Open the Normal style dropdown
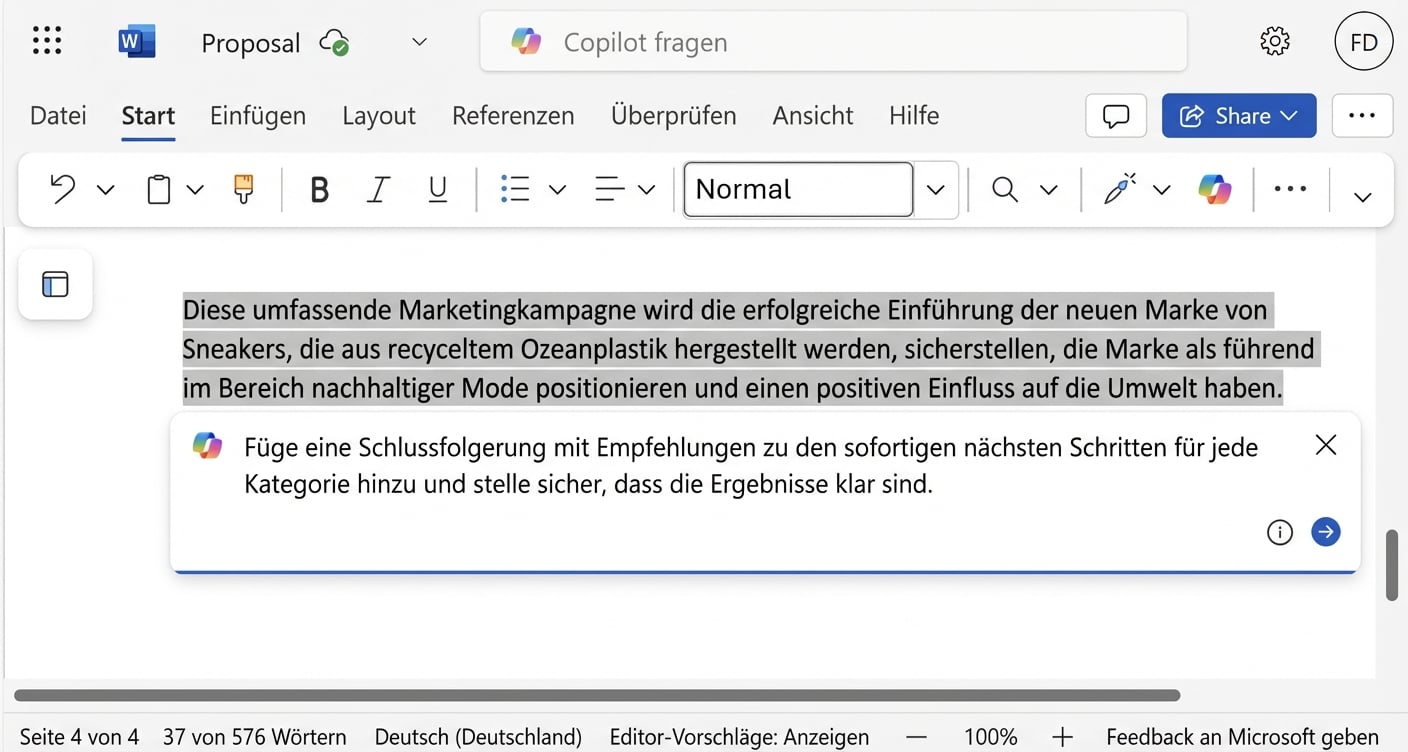This screenshot has width=1408, height=752. (x=934, y=189)
